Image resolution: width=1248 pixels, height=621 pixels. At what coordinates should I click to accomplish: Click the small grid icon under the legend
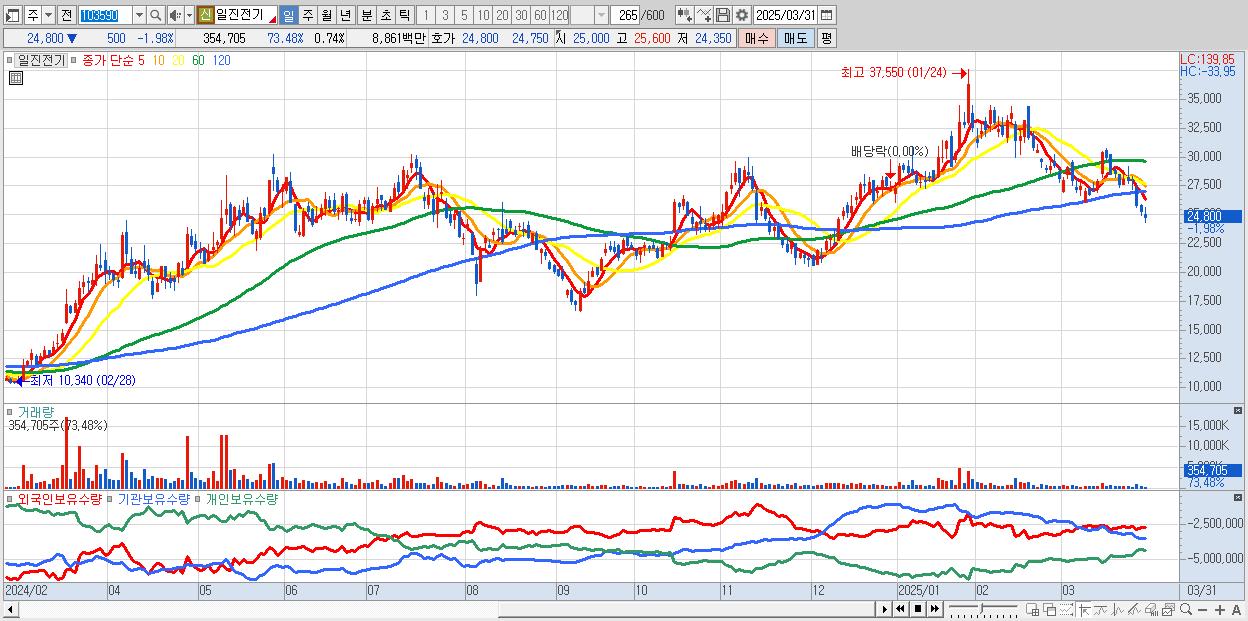[x=15, y=79]
